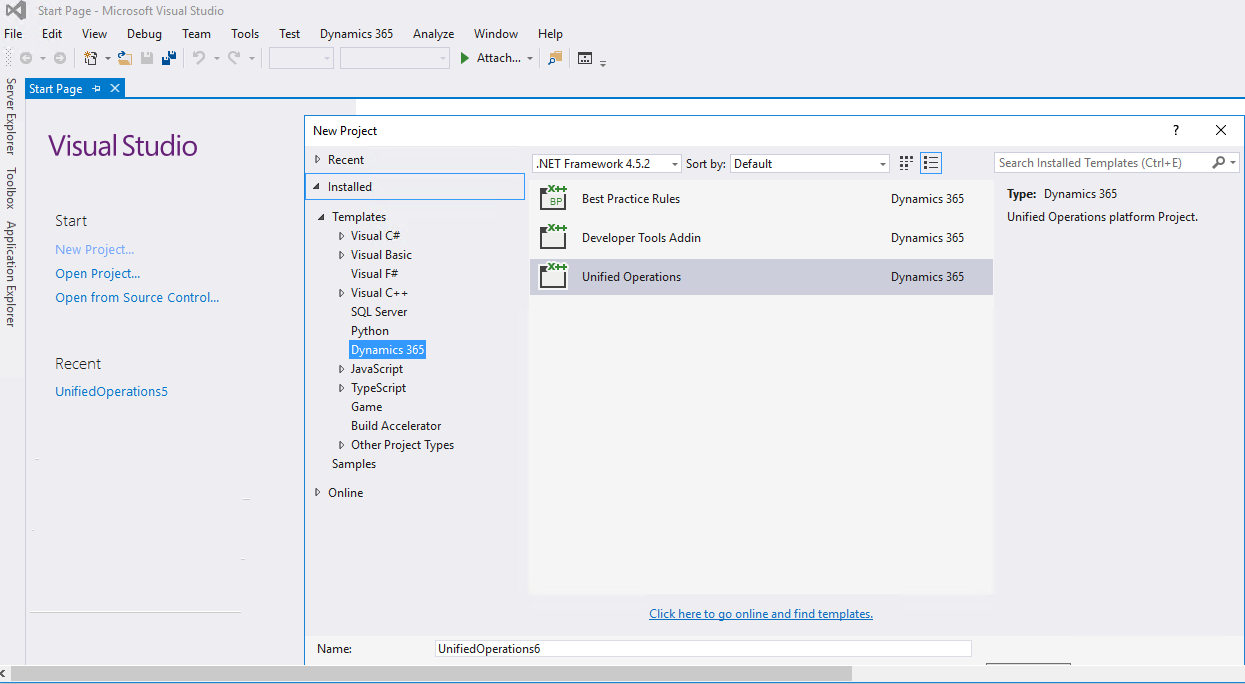Select the Visual F# template category
Screen dimensions: 1245x684
[375, 274]
